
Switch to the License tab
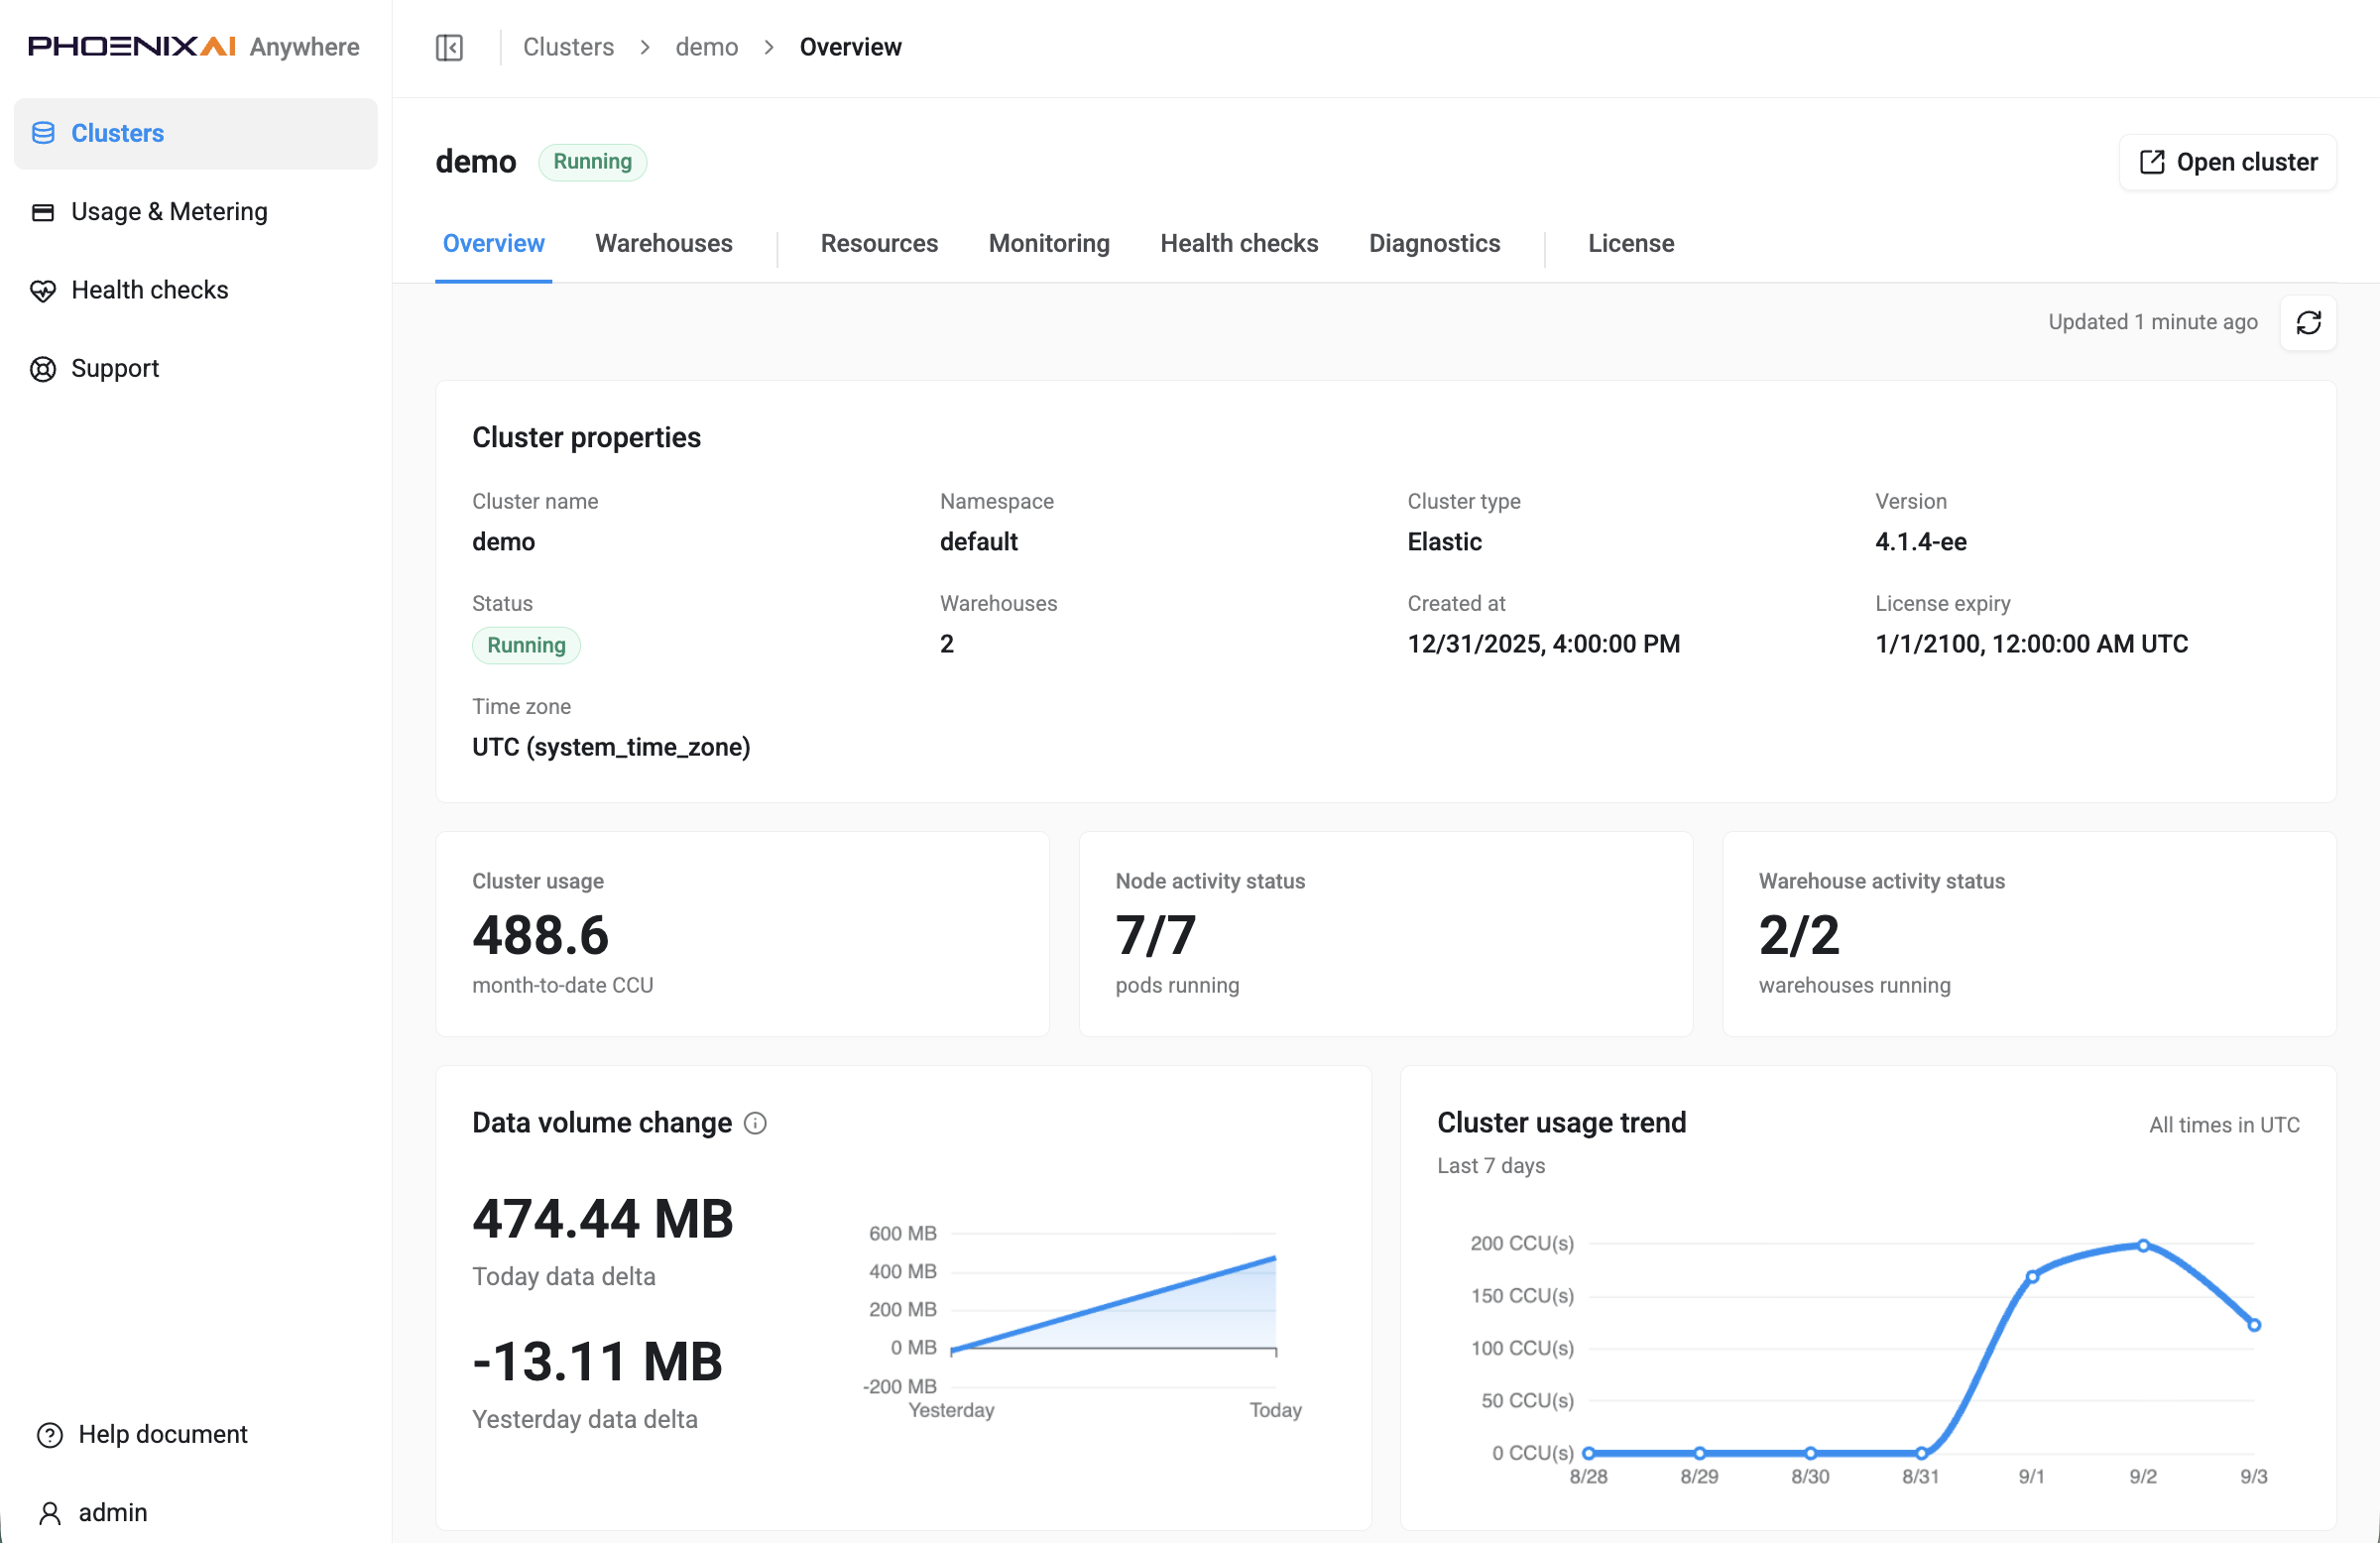coord(1631,244)
